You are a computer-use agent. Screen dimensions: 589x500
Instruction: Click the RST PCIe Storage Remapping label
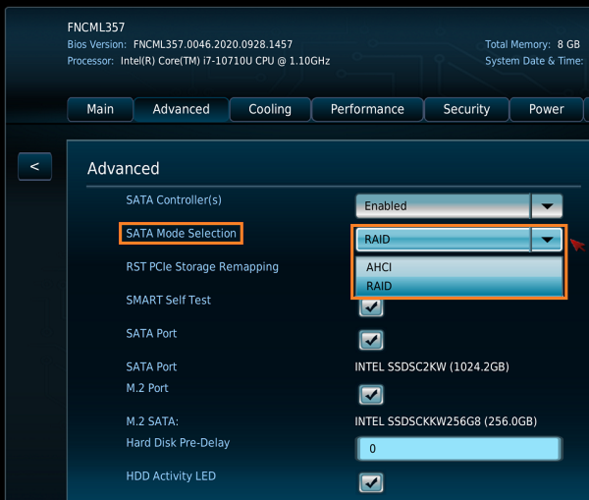[202, 267]
